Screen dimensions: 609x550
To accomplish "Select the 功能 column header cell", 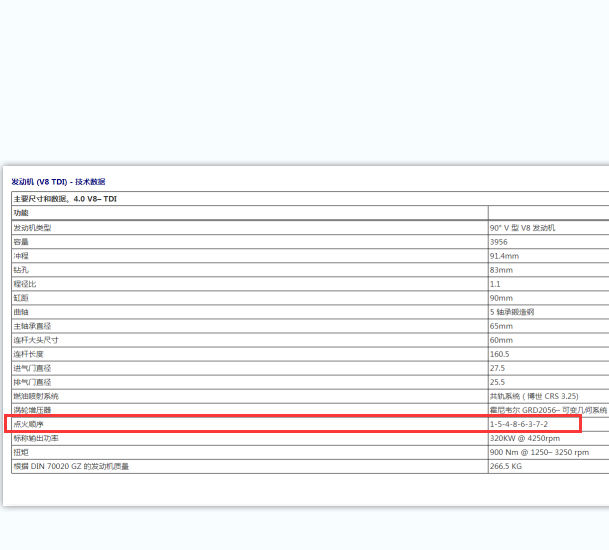I will pyautogui.click(x=21, y=213).
